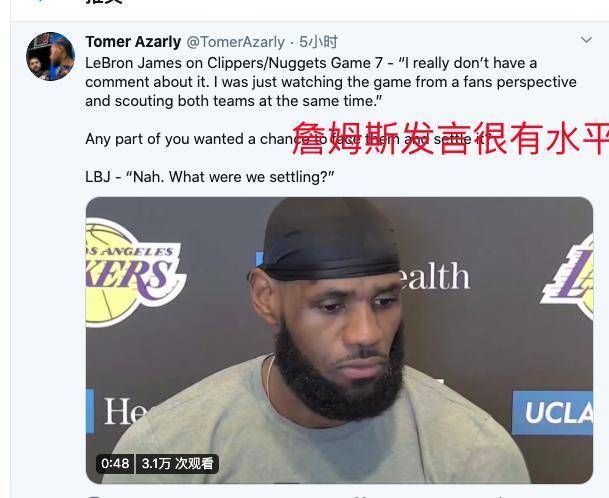Click the blue UCLA banner in video
The image size is (609, 498).
pyautogui.click(x=553, y=413)
